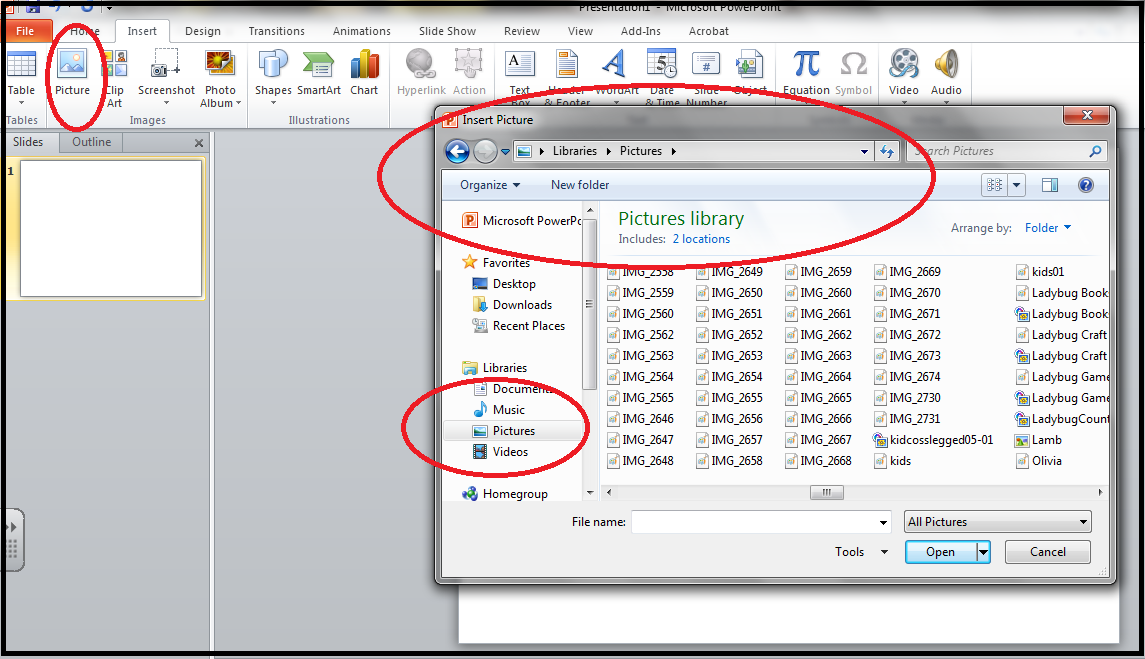The image size is (1145, 659).
Task: Insert Header & Footer
Action: [567, 77]
